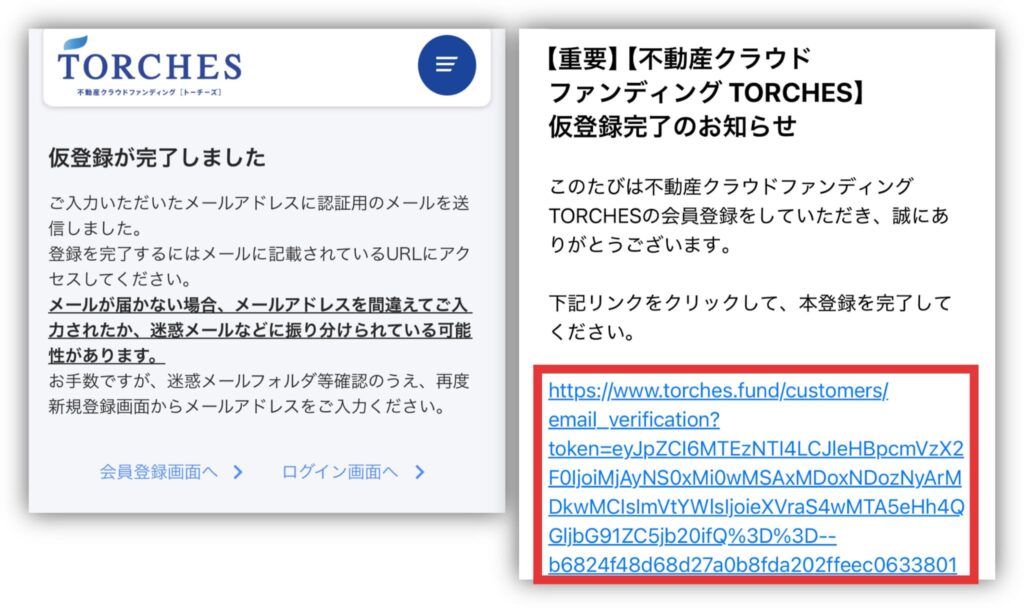1024x608 pixels.
Task: Click the email subject 仮登録完了のお知らせ
Action: [x=672, y=126]
